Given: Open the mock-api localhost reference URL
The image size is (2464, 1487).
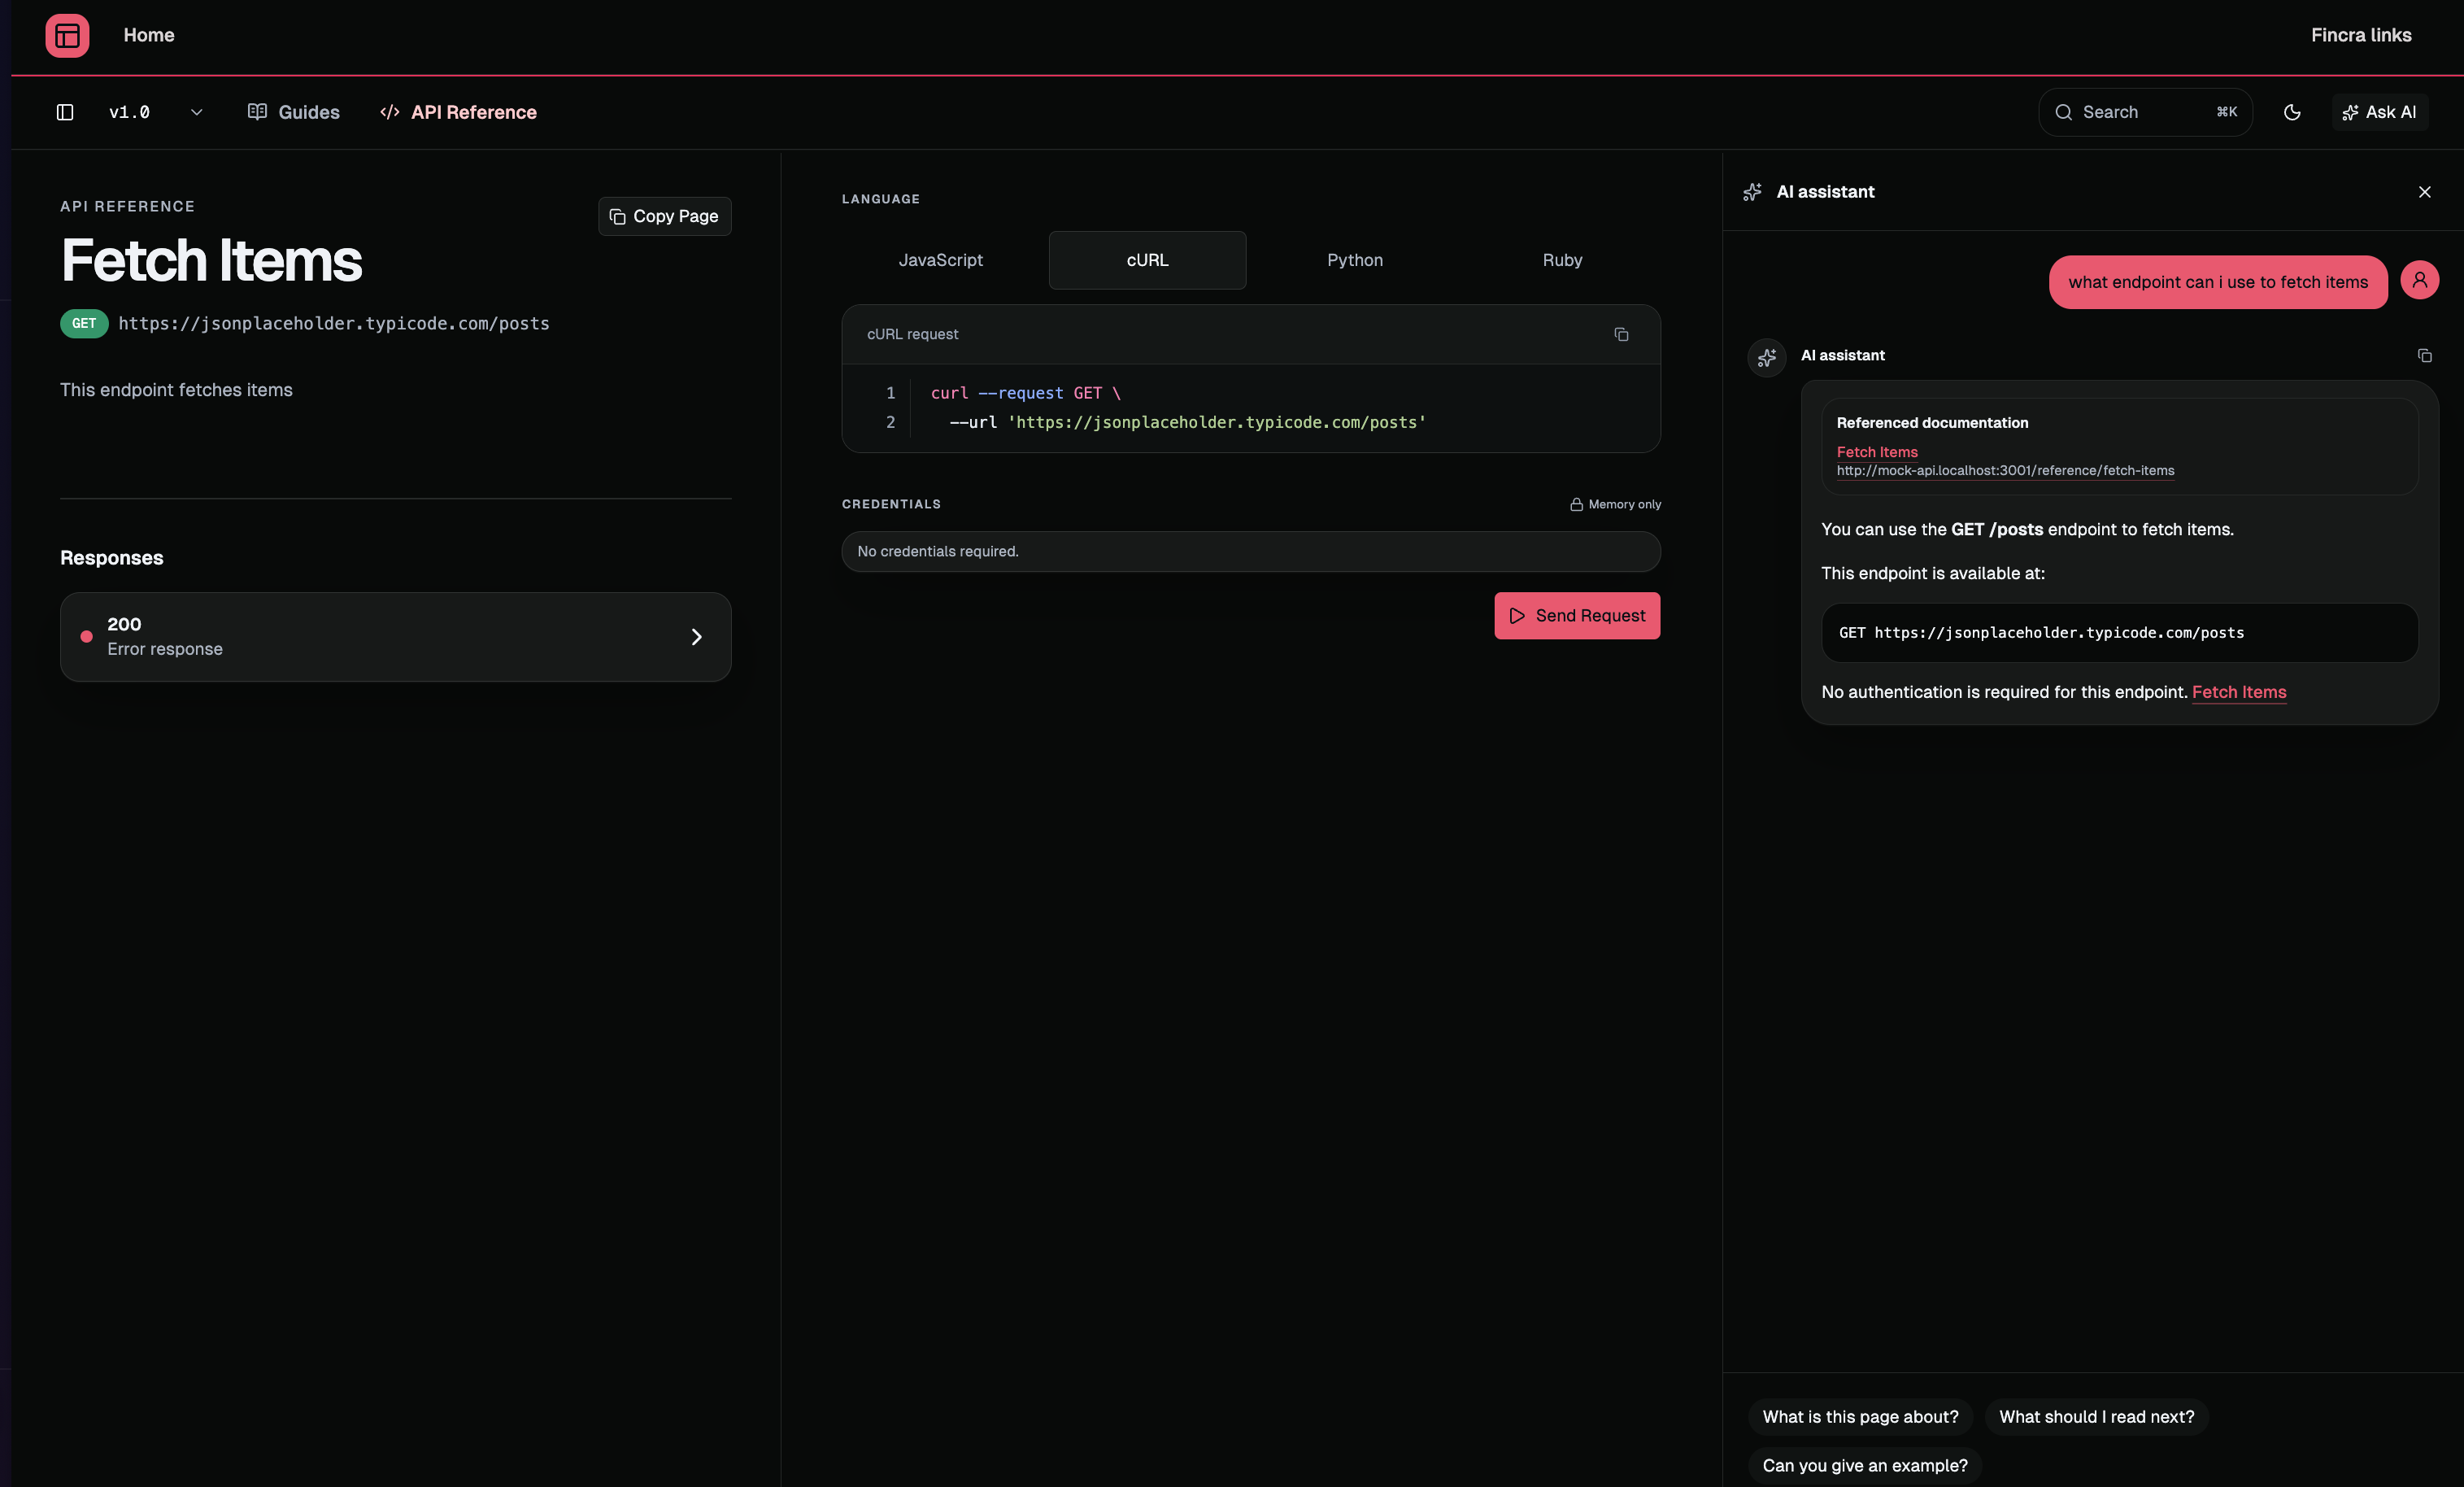Looking at the screenshot, I should click(2005, 471).
